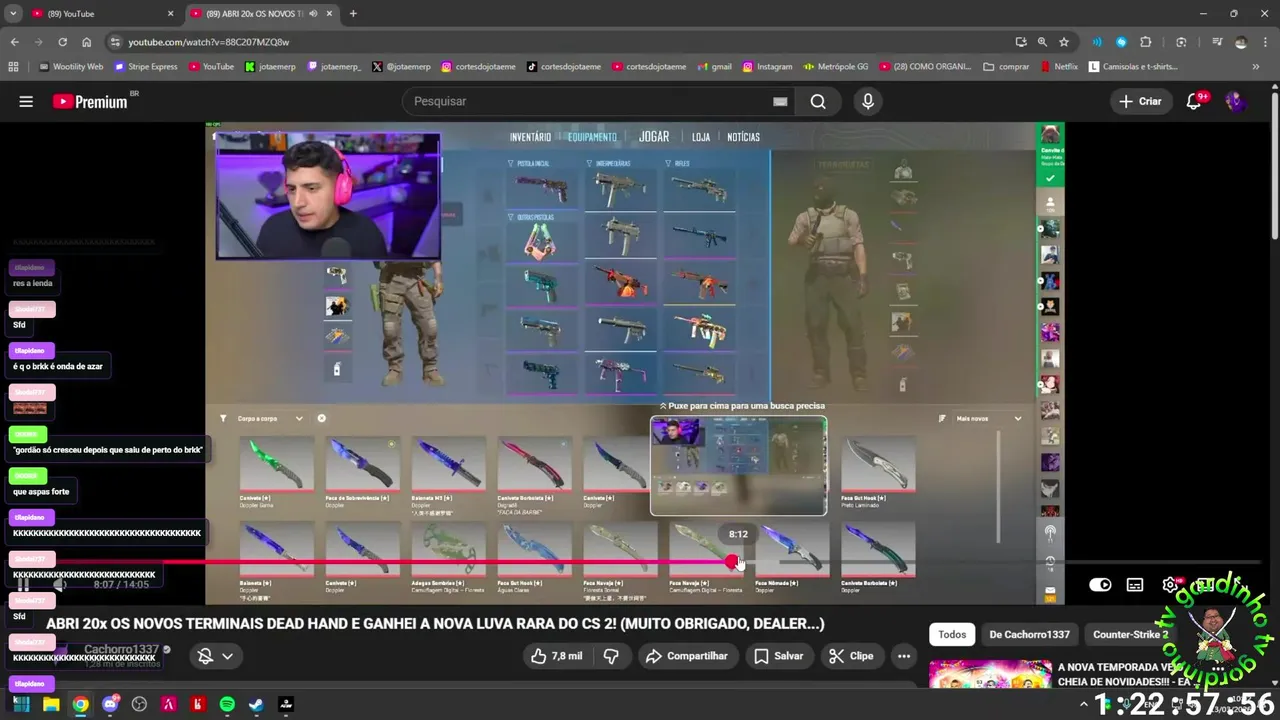Click the Salvar save button

coord(779,656)
